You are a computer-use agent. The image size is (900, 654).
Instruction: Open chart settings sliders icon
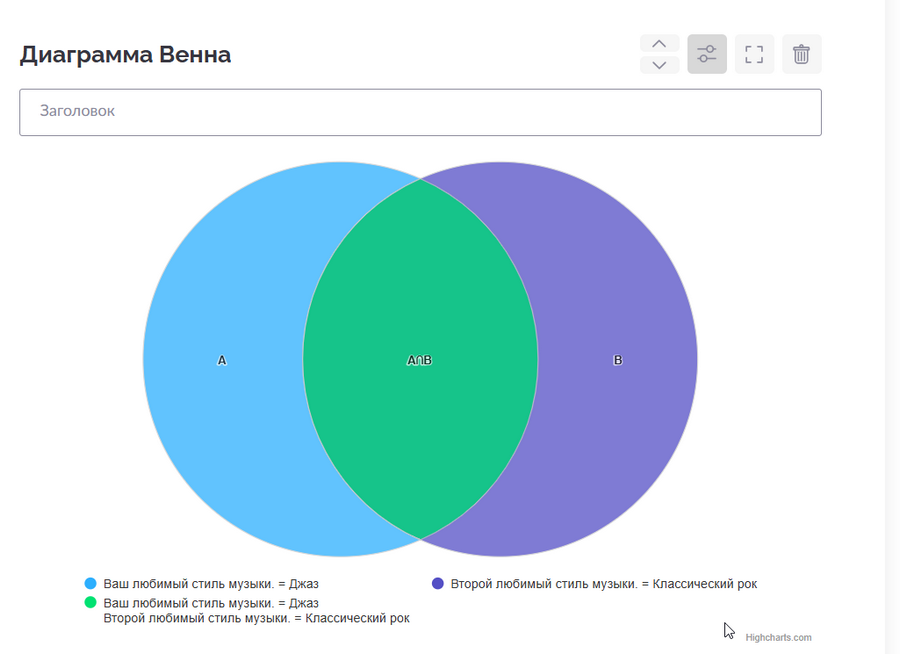tap(707, 54)
